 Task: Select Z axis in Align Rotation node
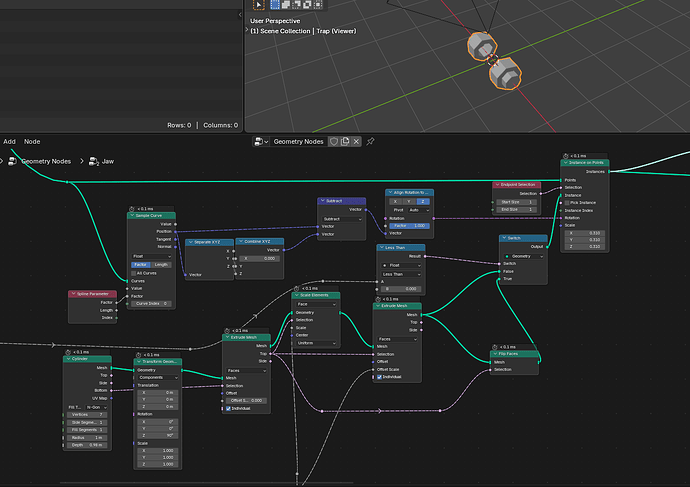tap(423, 201)
